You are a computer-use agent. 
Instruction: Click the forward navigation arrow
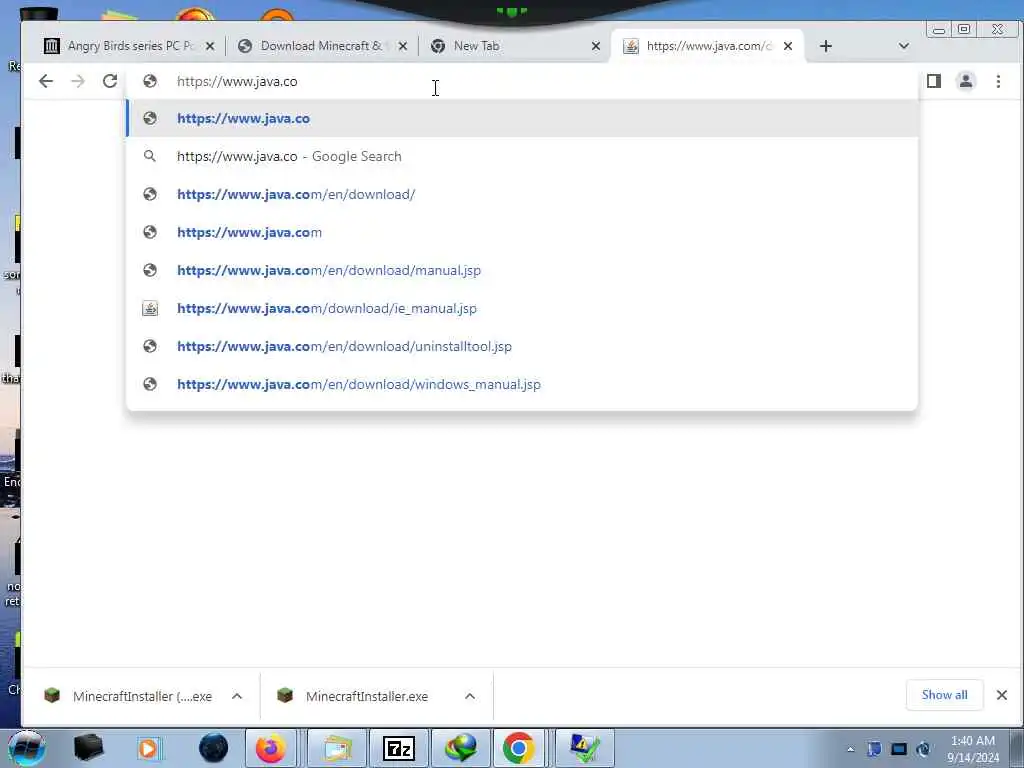pos(78,81)
